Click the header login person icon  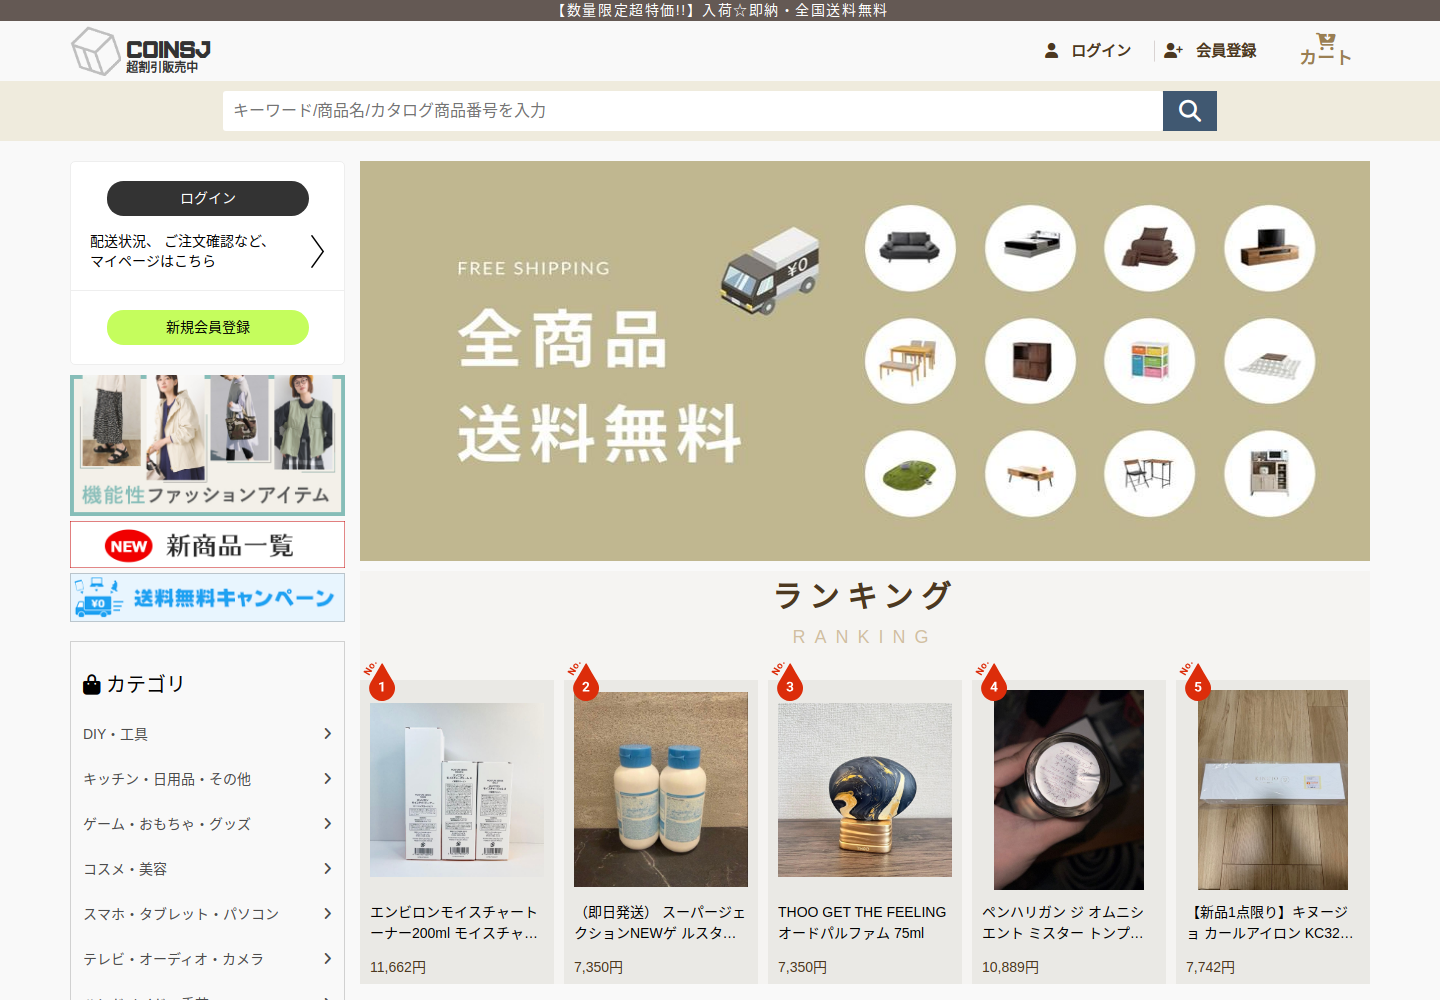(1051, 50)
